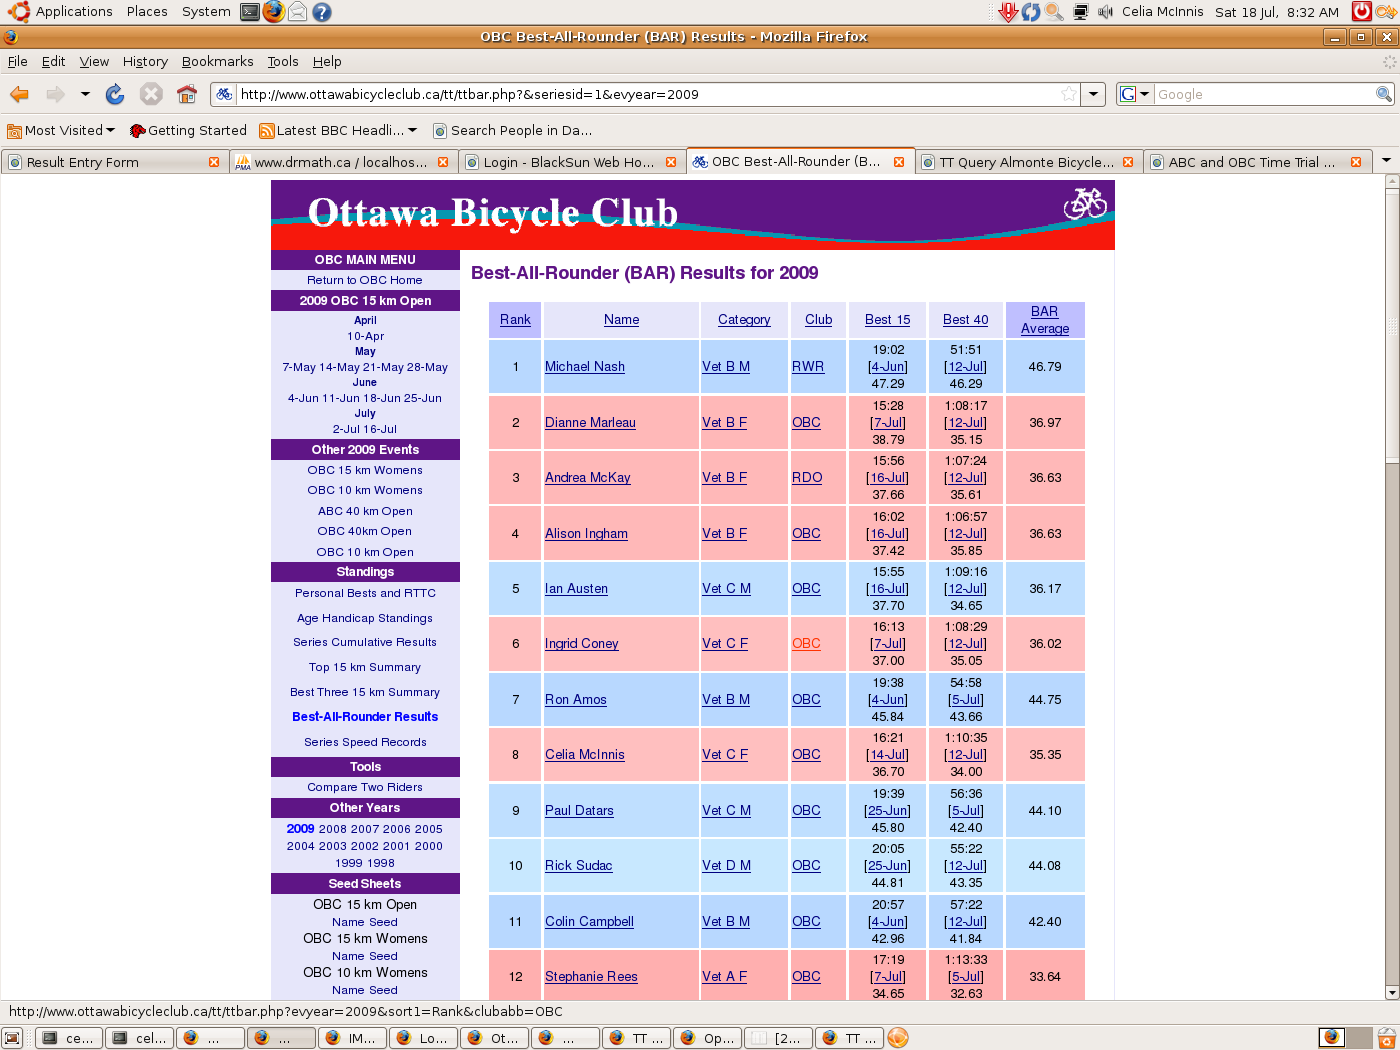
Task: Expand the back/forward history dropdown
Action: (85, 94)
